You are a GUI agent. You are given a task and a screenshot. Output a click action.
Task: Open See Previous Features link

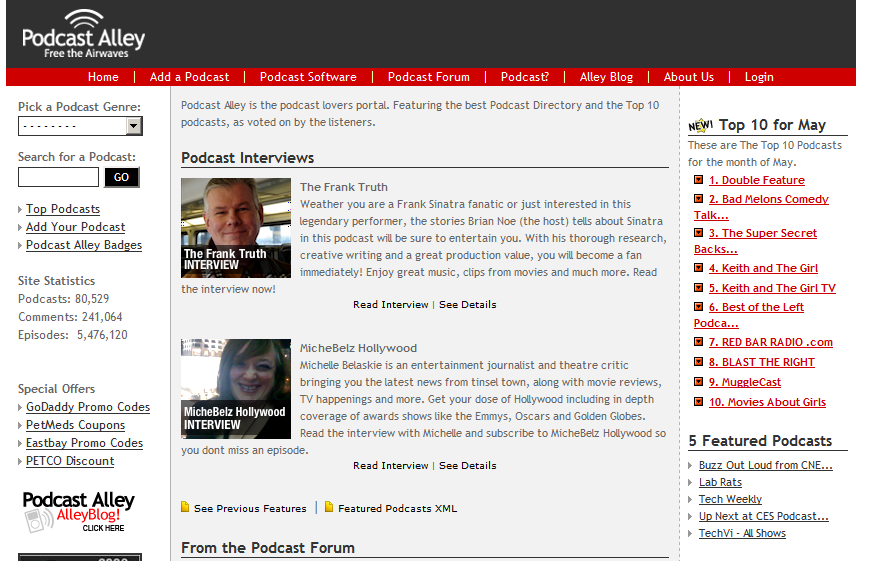click(x=250, y=509)
